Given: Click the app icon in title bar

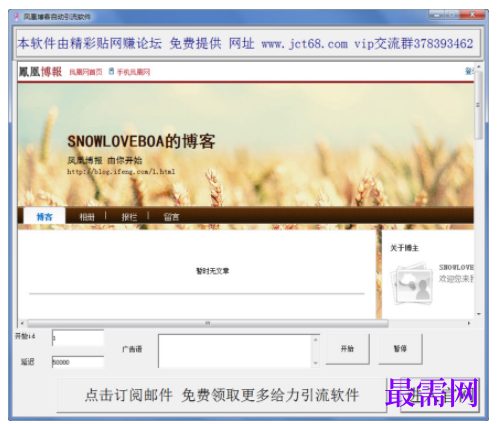Looking at the screenshot, I should (16, 16).
